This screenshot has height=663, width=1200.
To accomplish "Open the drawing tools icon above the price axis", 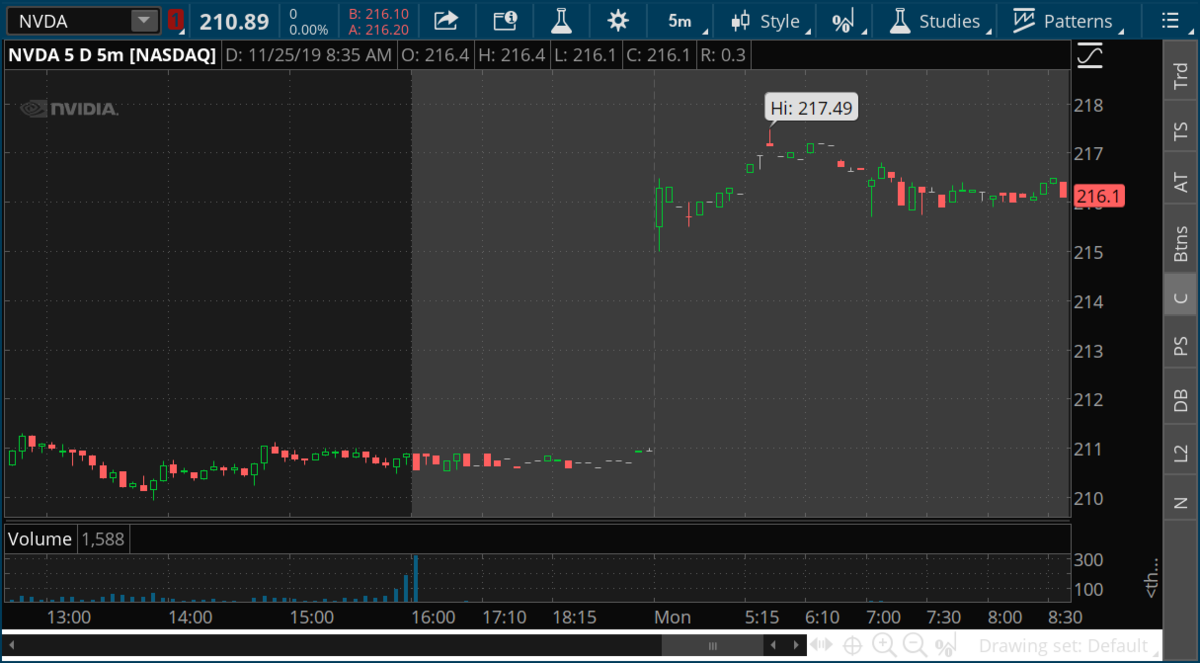I will tap(1090, 56).
